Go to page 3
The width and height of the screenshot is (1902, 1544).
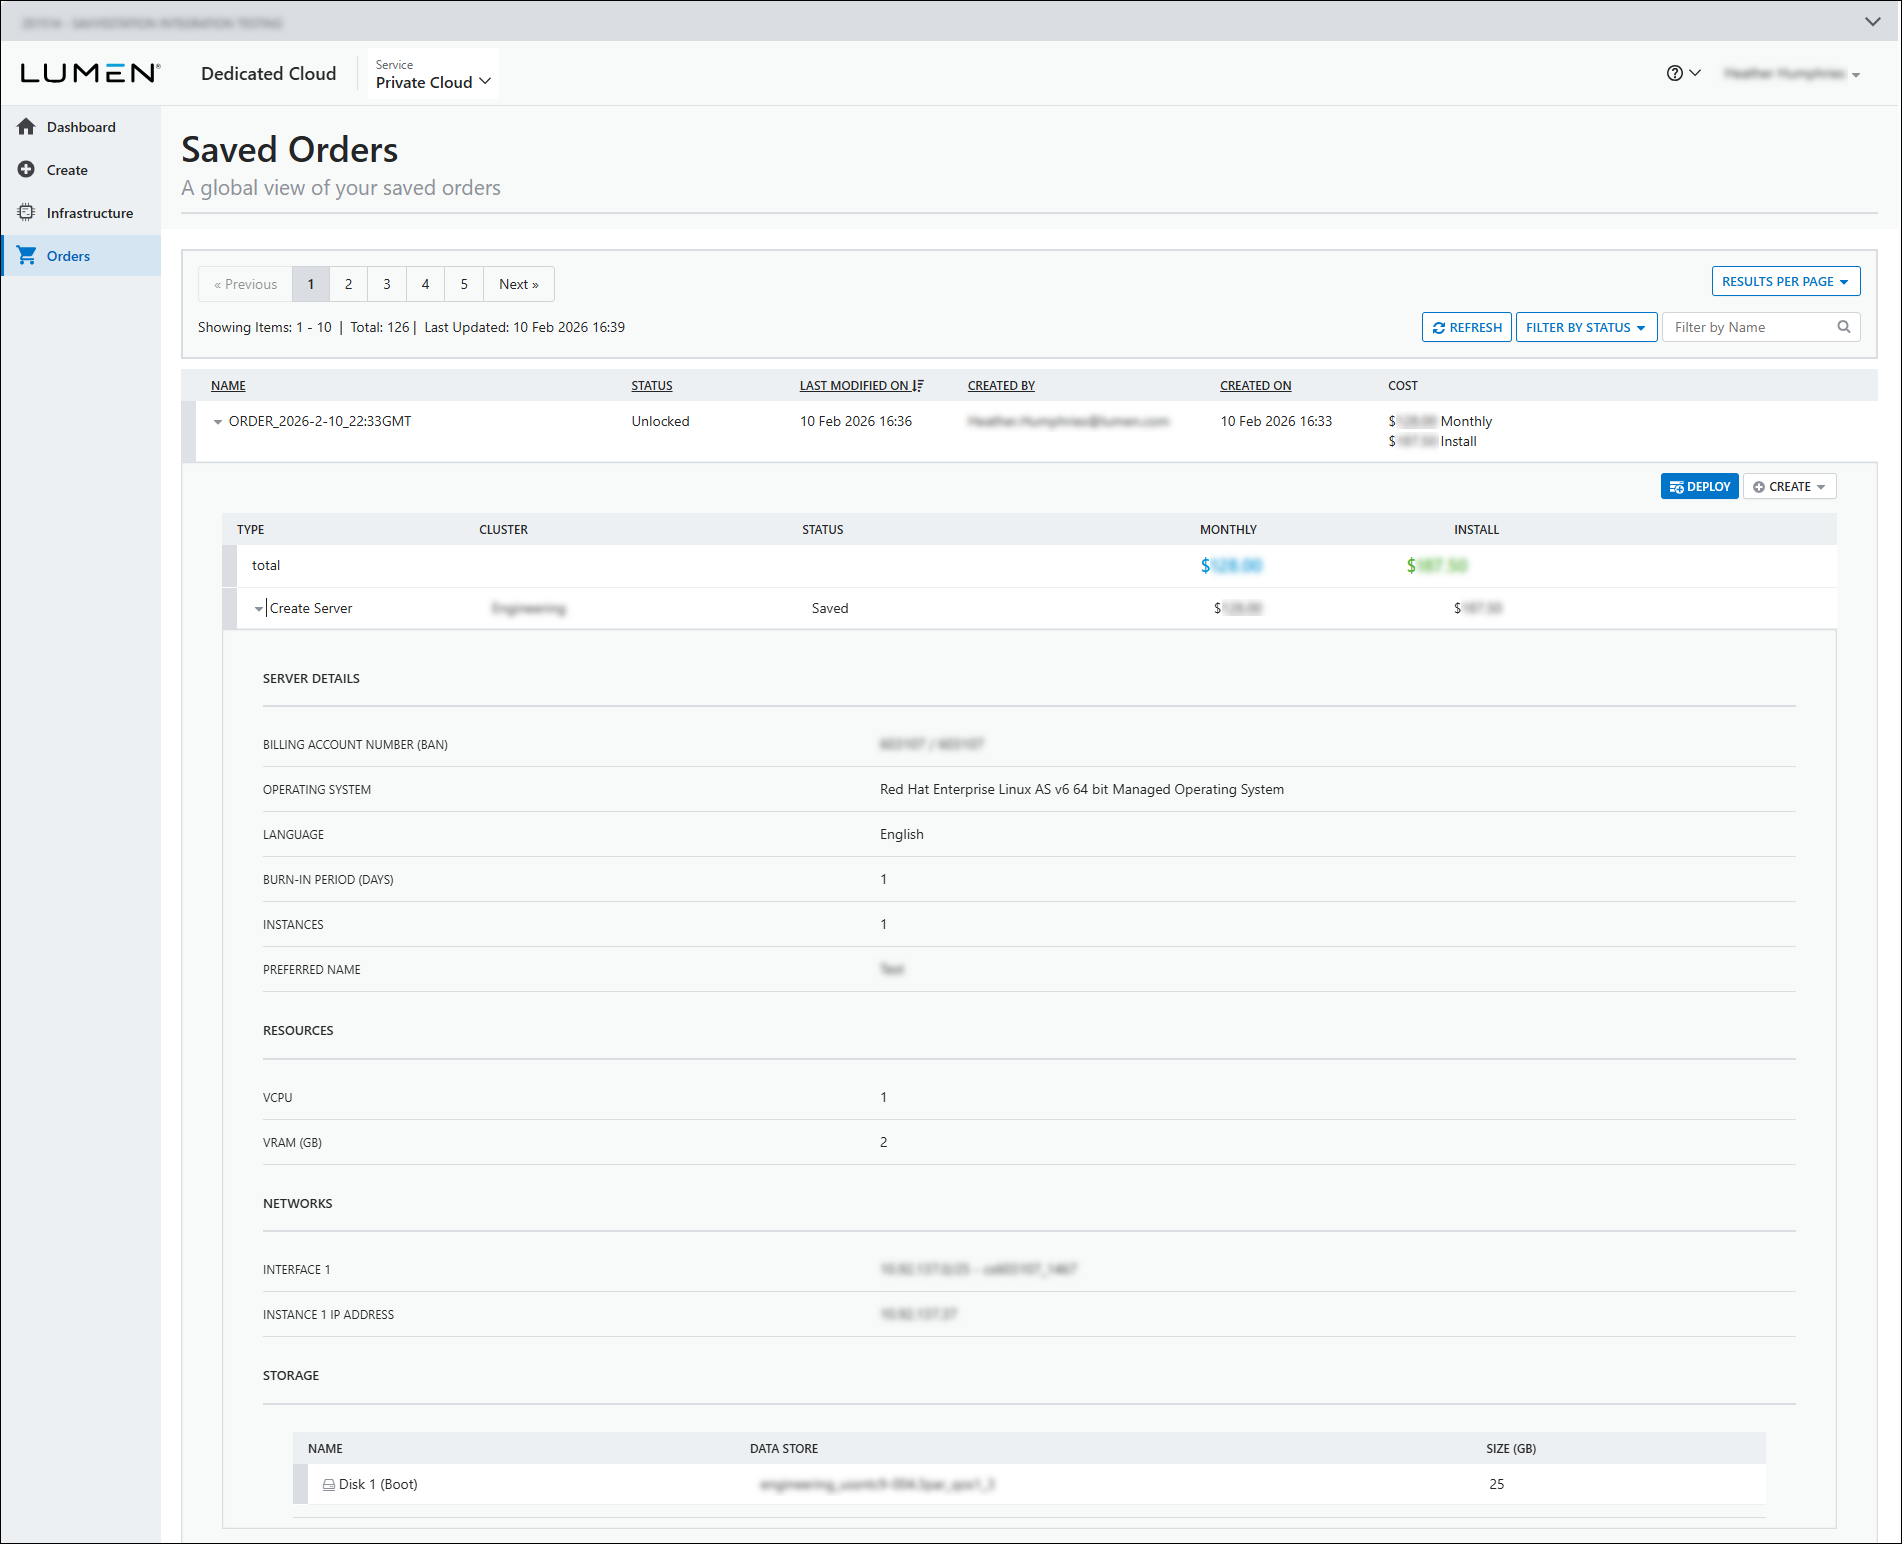[387, 285]
